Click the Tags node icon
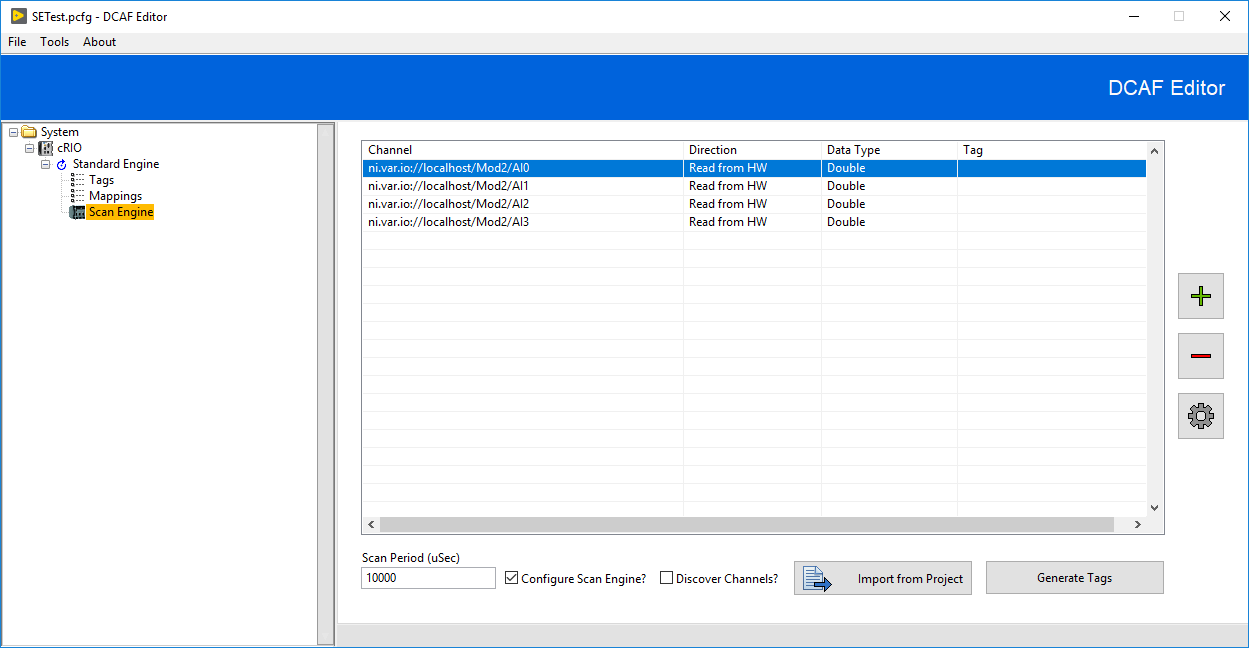This screenshot has height=648, width=1249. 77,180
